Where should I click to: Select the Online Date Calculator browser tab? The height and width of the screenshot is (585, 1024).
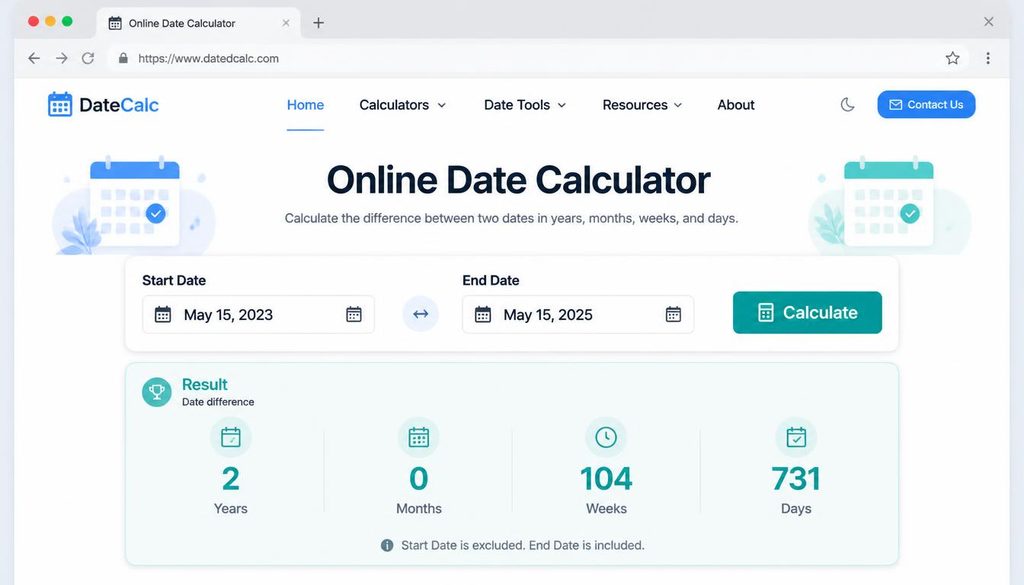(x=199, y=23)
